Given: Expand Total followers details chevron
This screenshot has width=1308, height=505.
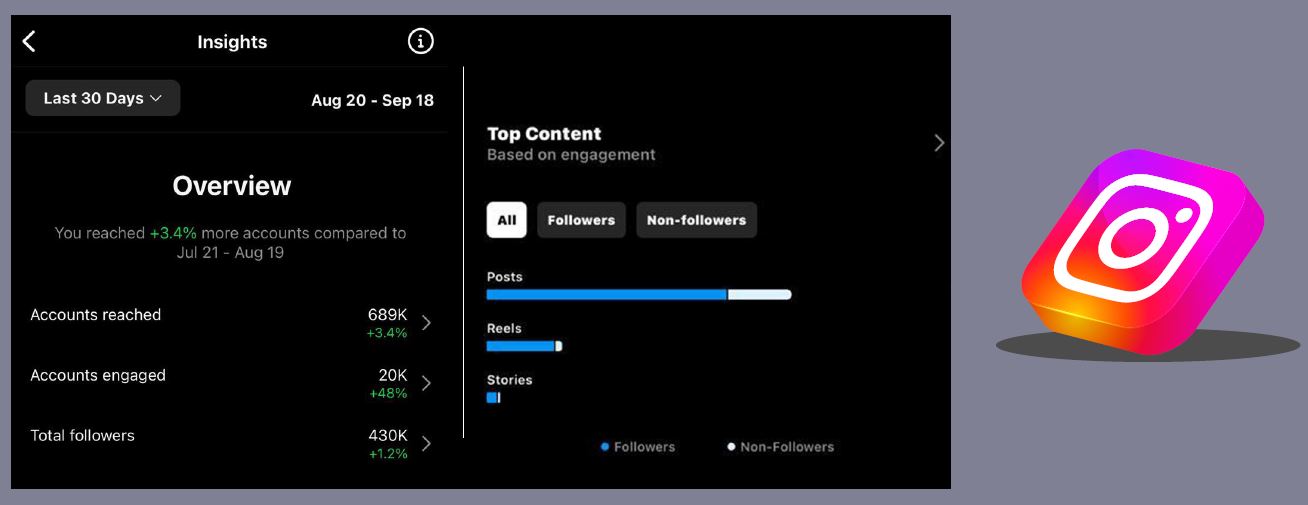Looking at the screenshot, I should 427,443.
